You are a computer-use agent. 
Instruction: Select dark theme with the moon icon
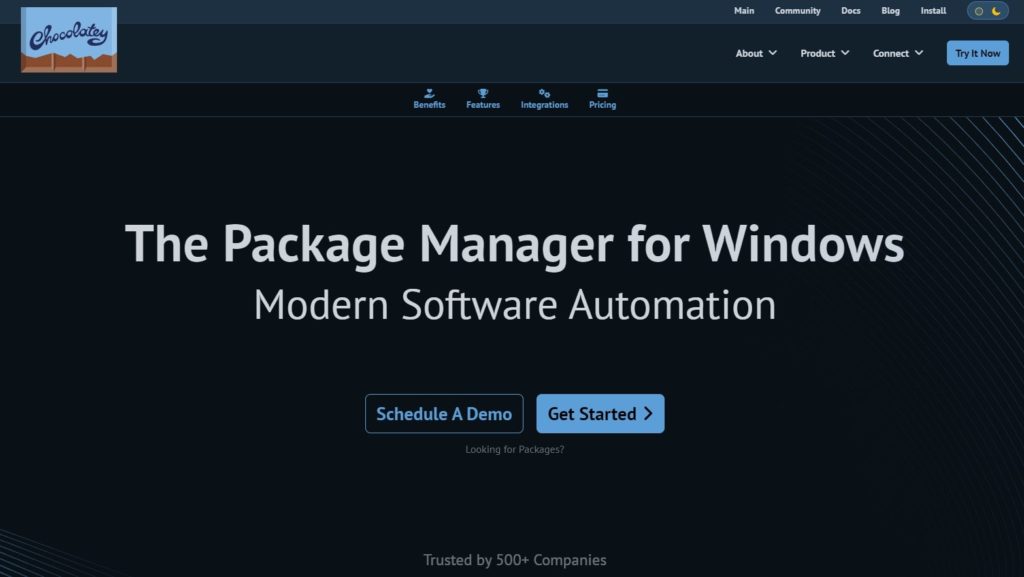996,11
